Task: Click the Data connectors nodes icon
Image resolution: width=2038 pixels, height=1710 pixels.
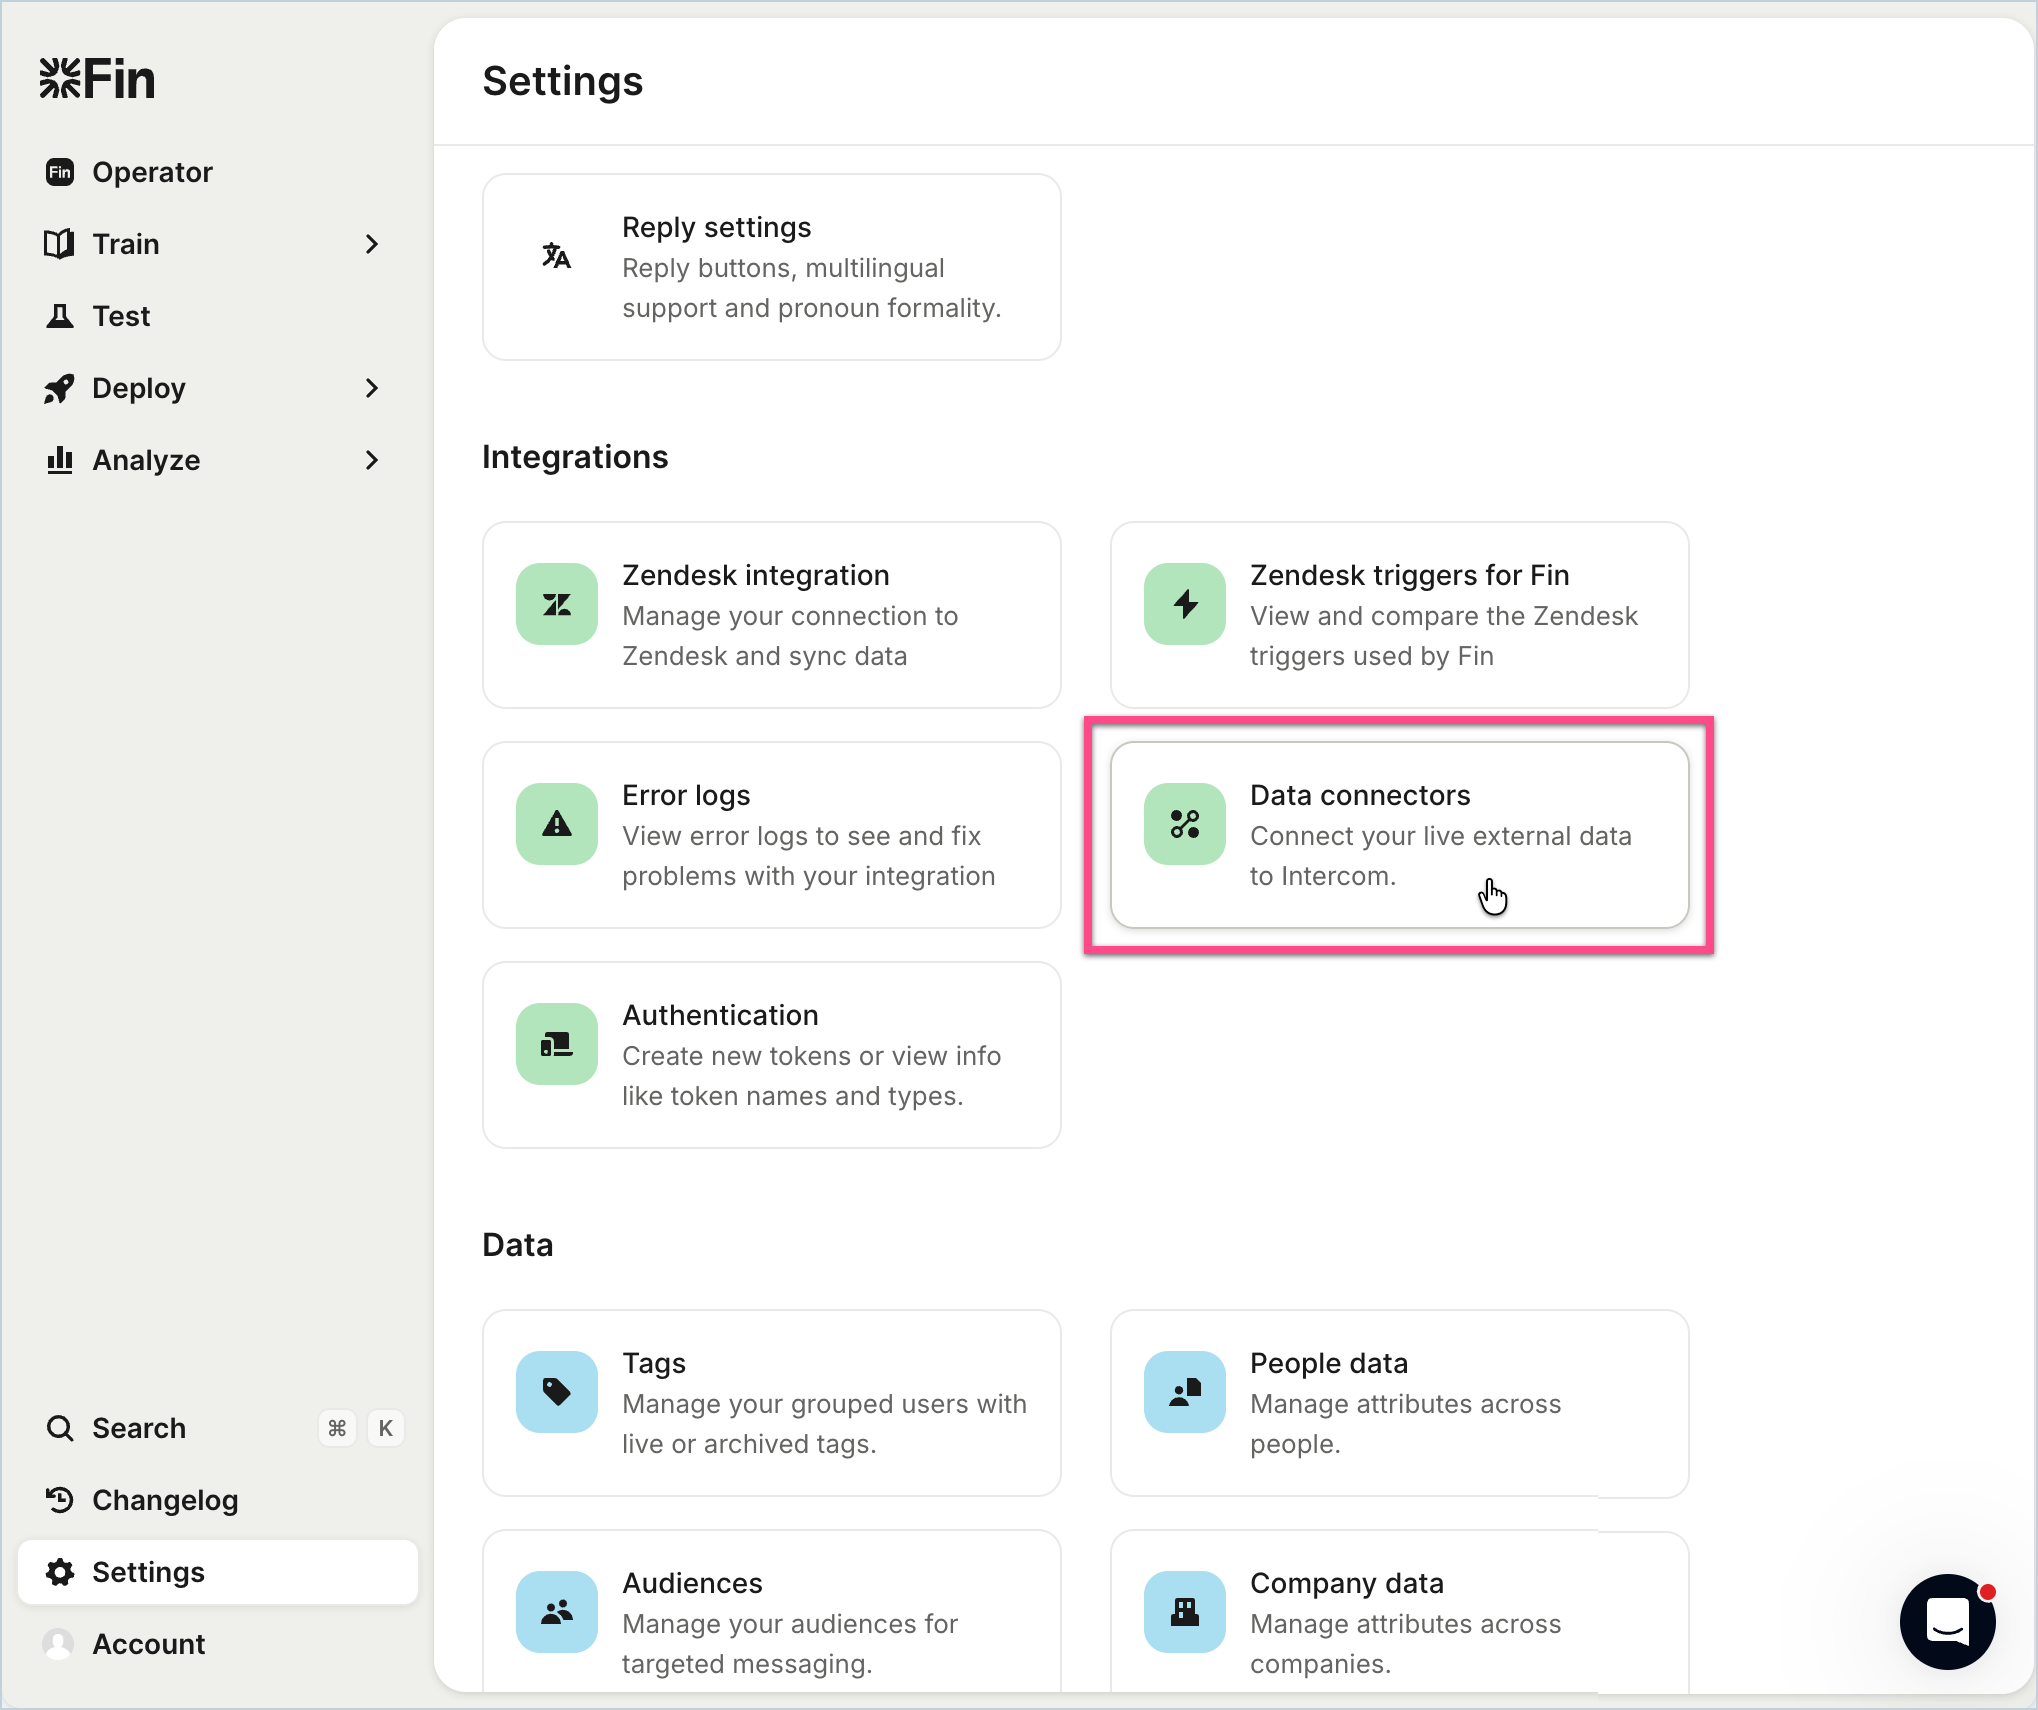Action: point(1185,824)
